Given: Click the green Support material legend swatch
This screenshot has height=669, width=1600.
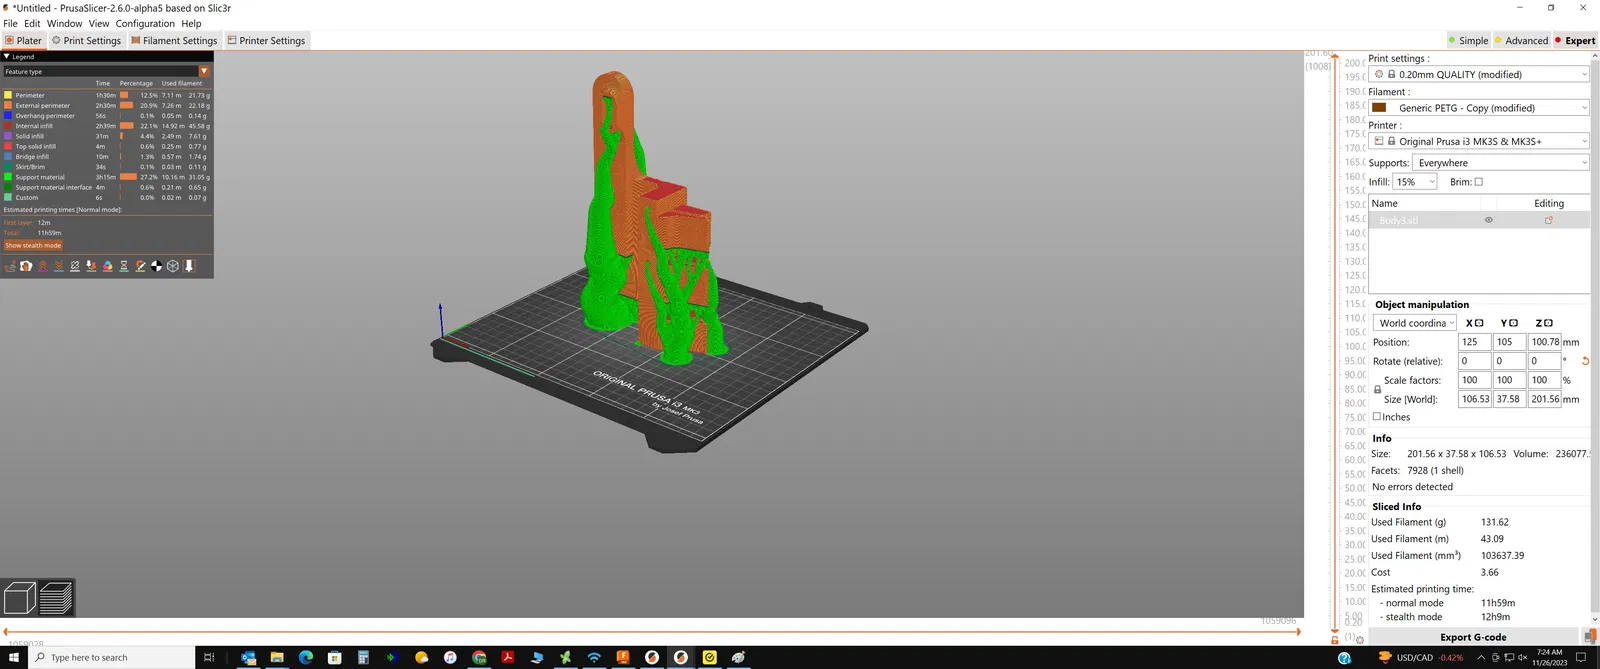Looking at the screenshot, I should click(8, 177).
